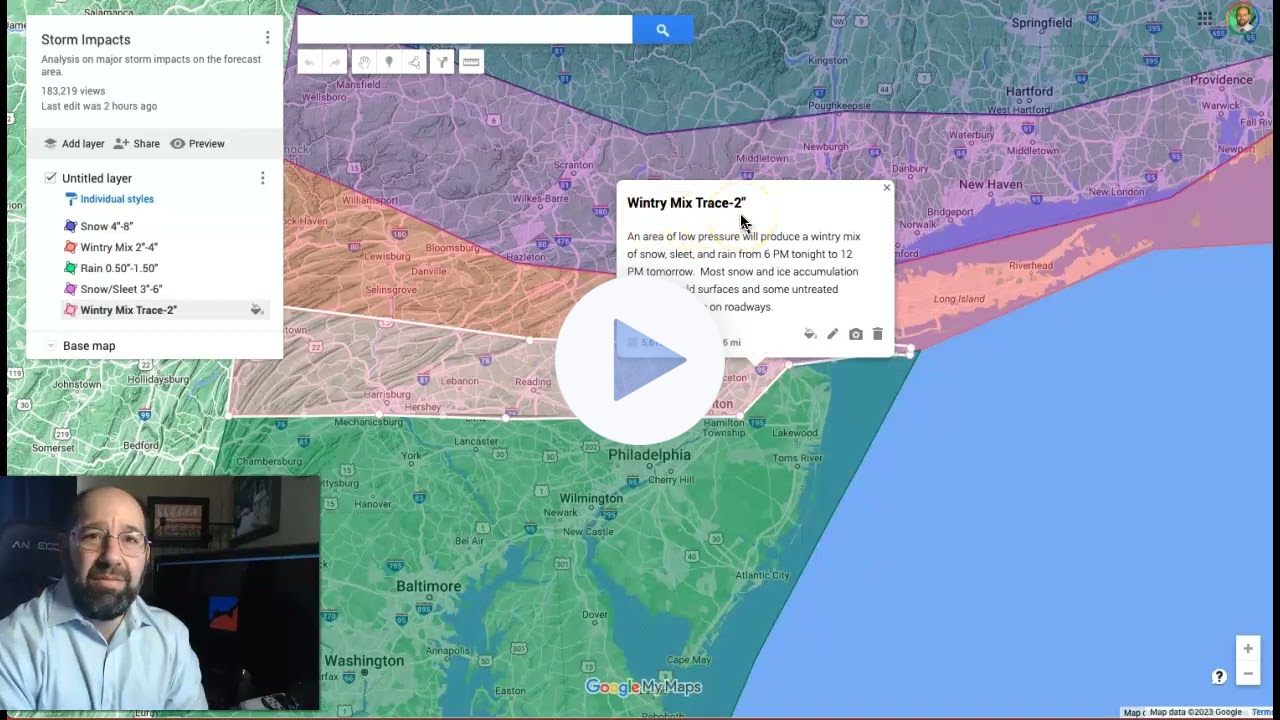Click the Preview button

pyautogui.click(x=197, y=144)
